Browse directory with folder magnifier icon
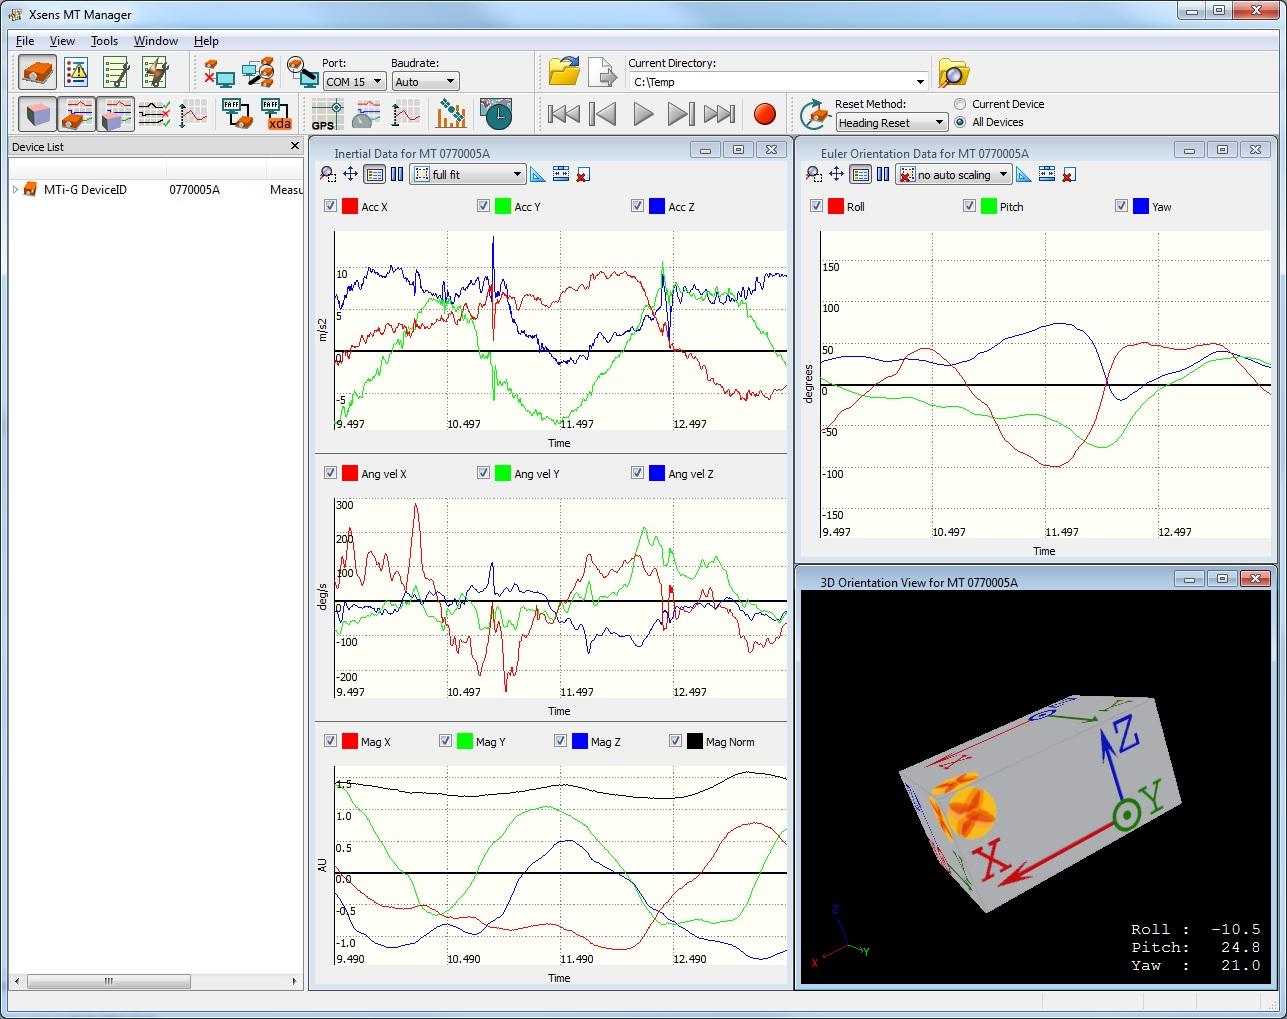The width and height of the screenshot is (1287, 1019). (x=953, y=73)
